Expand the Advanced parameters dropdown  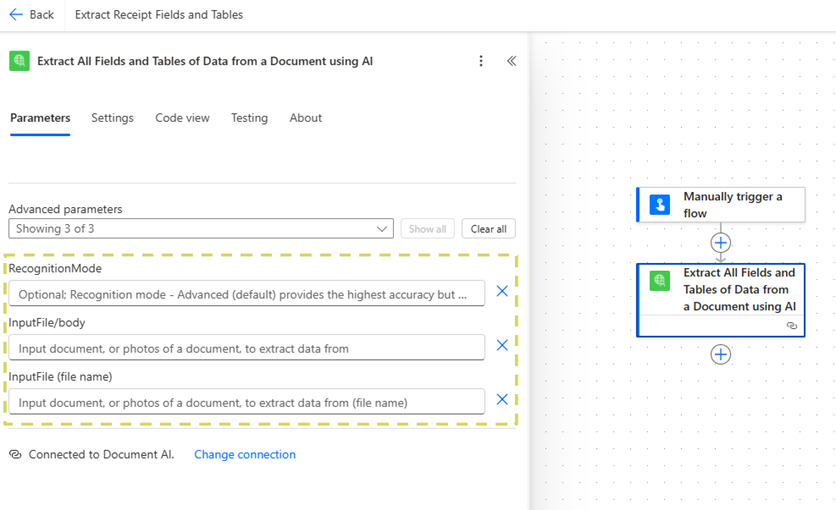201,229
